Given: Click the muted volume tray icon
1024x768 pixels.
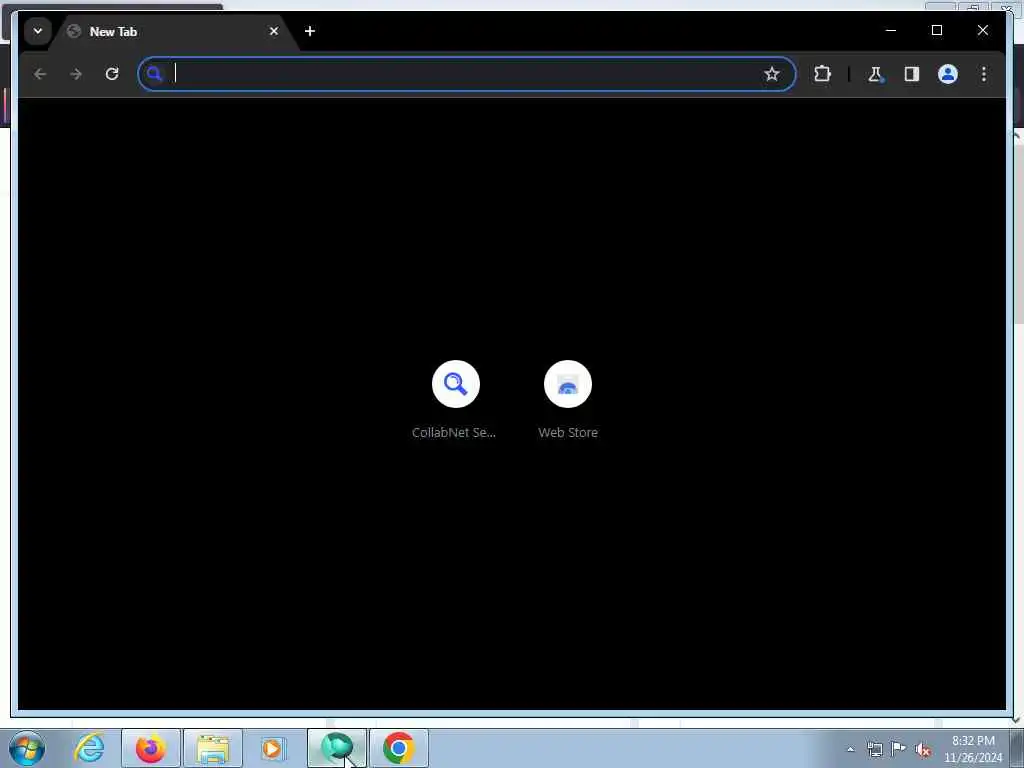Looking at the screenshot, I should 923,749.
